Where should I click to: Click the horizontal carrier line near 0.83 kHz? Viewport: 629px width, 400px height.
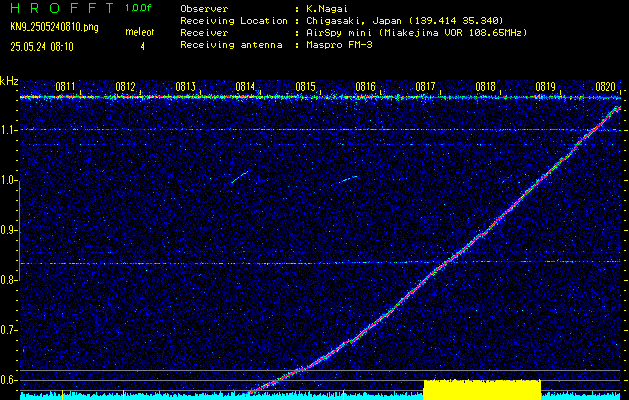click(x=320, y=263)
